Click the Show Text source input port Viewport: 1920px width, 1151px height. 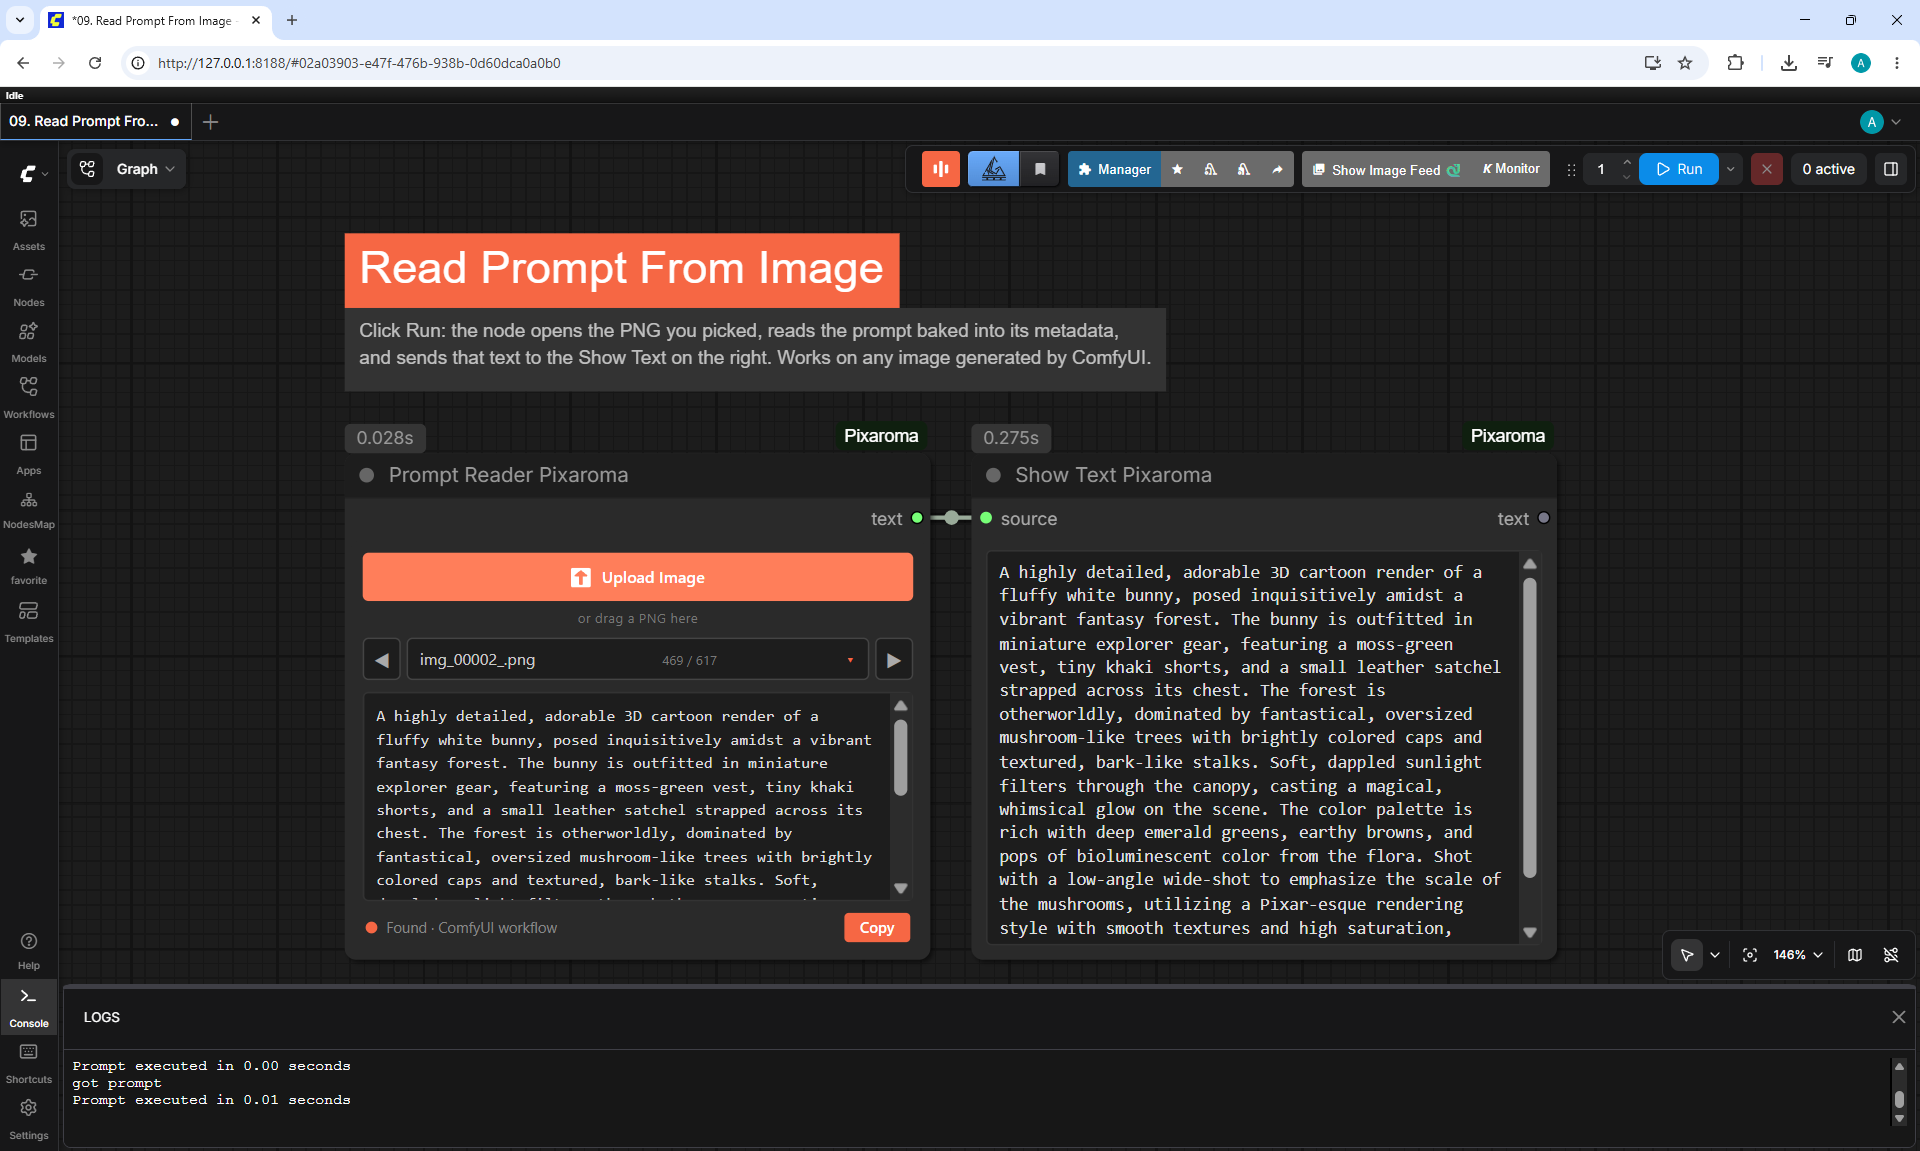[986, 518]
